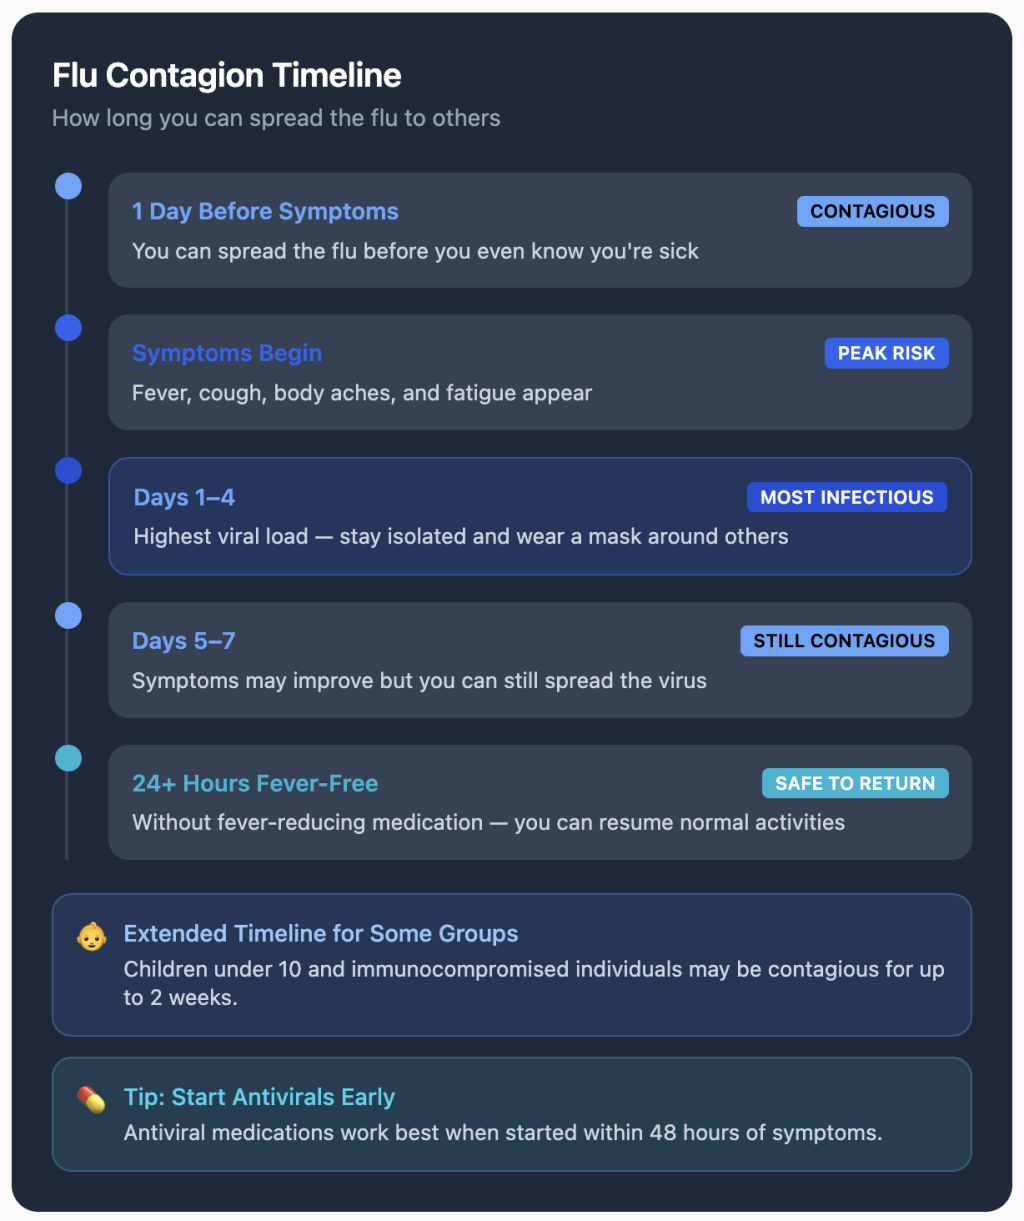The image size is (1024, 1221).
Task: Click the baby emoji icon
Action: pyautogui.click(x=92, y=936)
